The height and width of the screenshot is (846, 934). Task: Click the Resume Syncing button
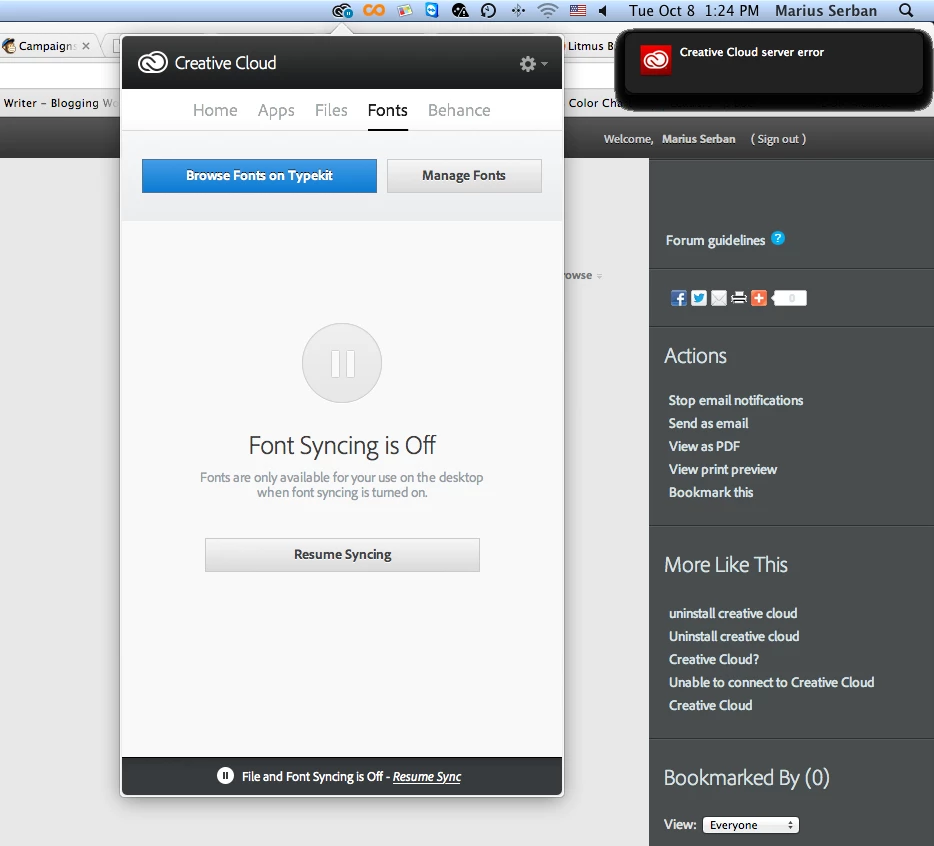click(343, 555)
